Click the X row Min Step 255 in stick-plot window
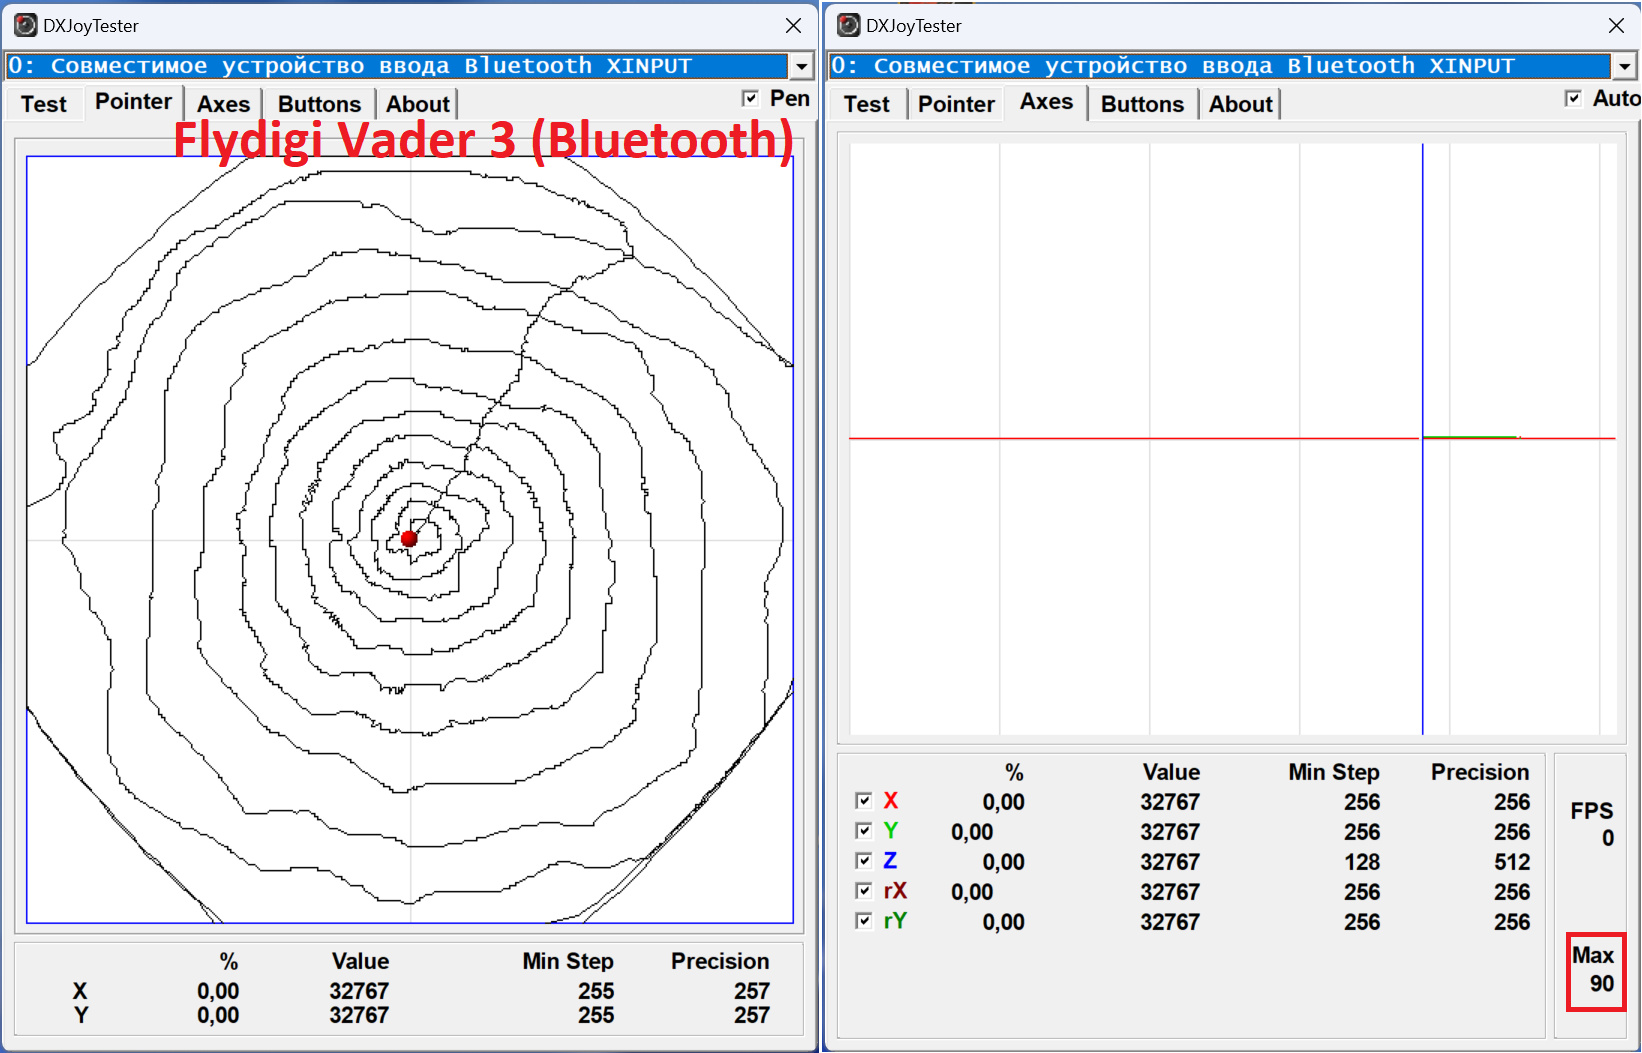This screenshot has width=1642, height=1053. coord(596,991)
